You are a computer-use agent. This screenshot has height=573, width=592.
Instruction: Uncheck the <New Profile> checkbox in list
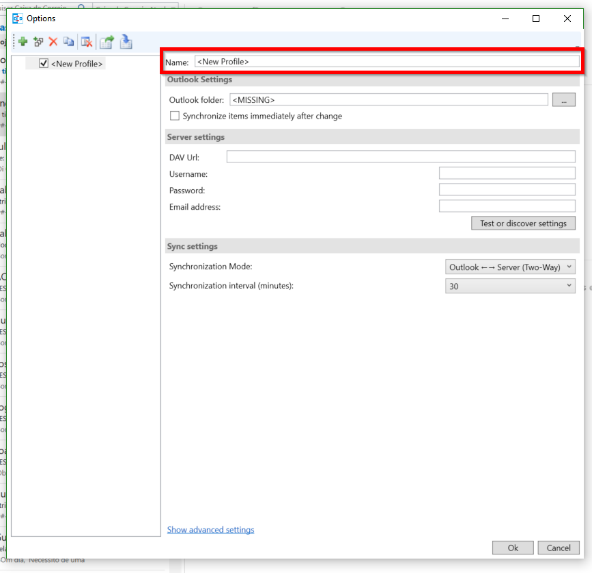coord(44,63)
